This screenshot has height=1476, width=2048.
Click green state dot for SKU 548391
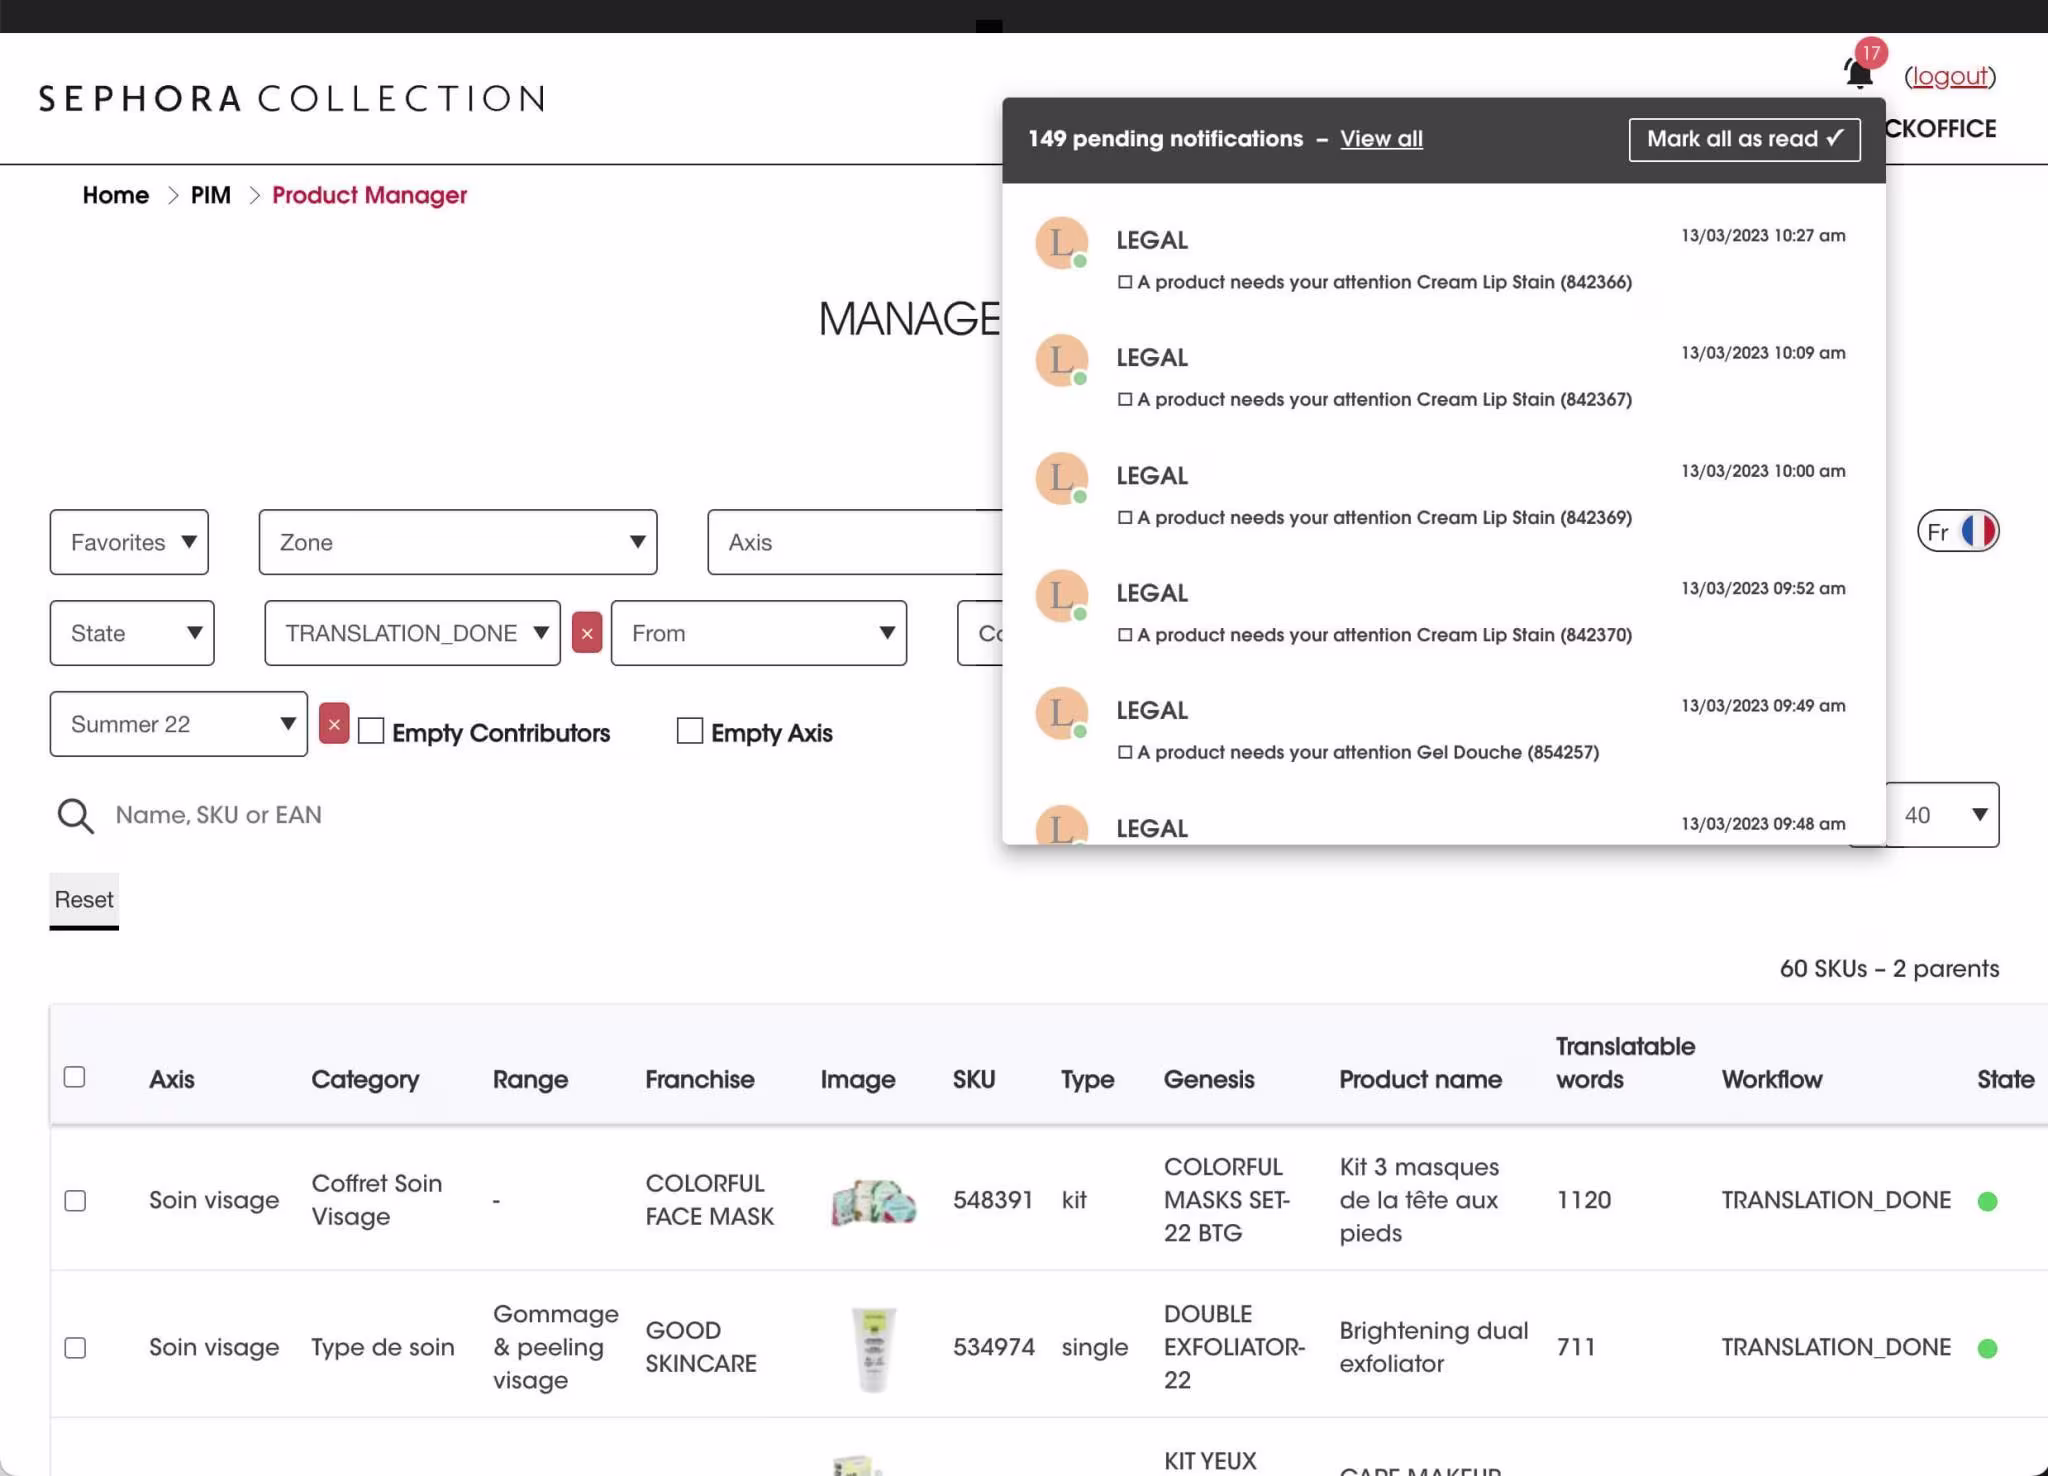[1987, 1201]
